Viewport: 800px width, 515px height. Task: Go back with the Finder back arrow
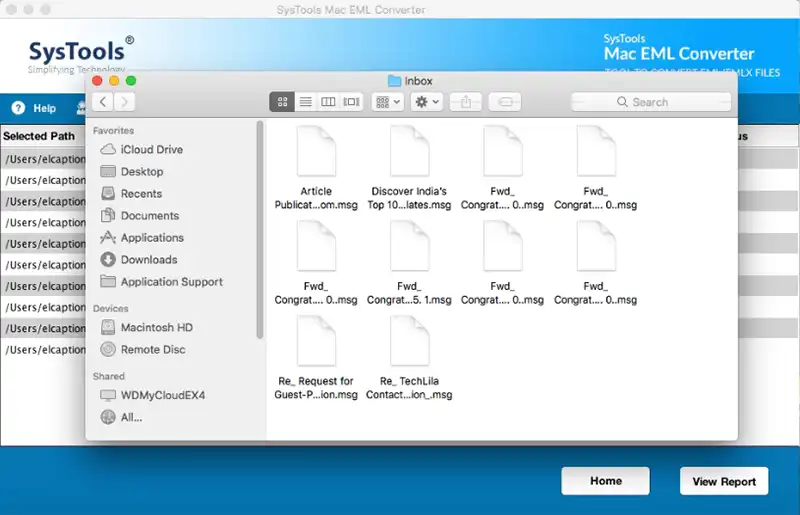click(x=103, y=102)
